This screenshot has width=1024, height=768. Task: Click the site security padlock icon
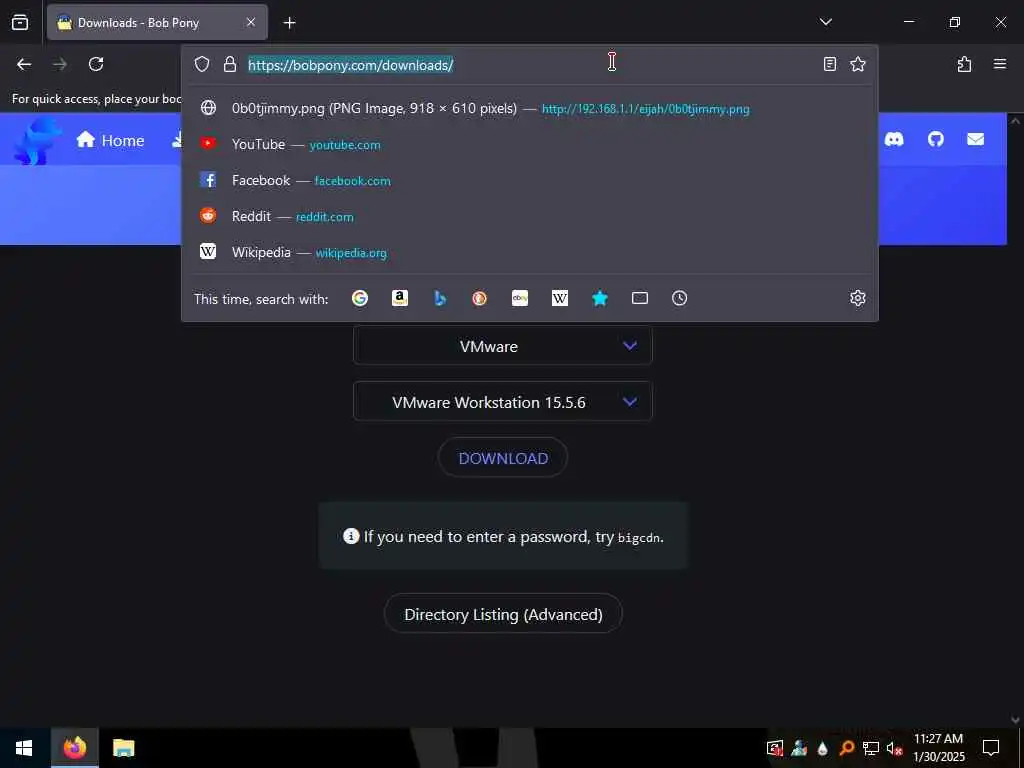click(x=229, y=64)
